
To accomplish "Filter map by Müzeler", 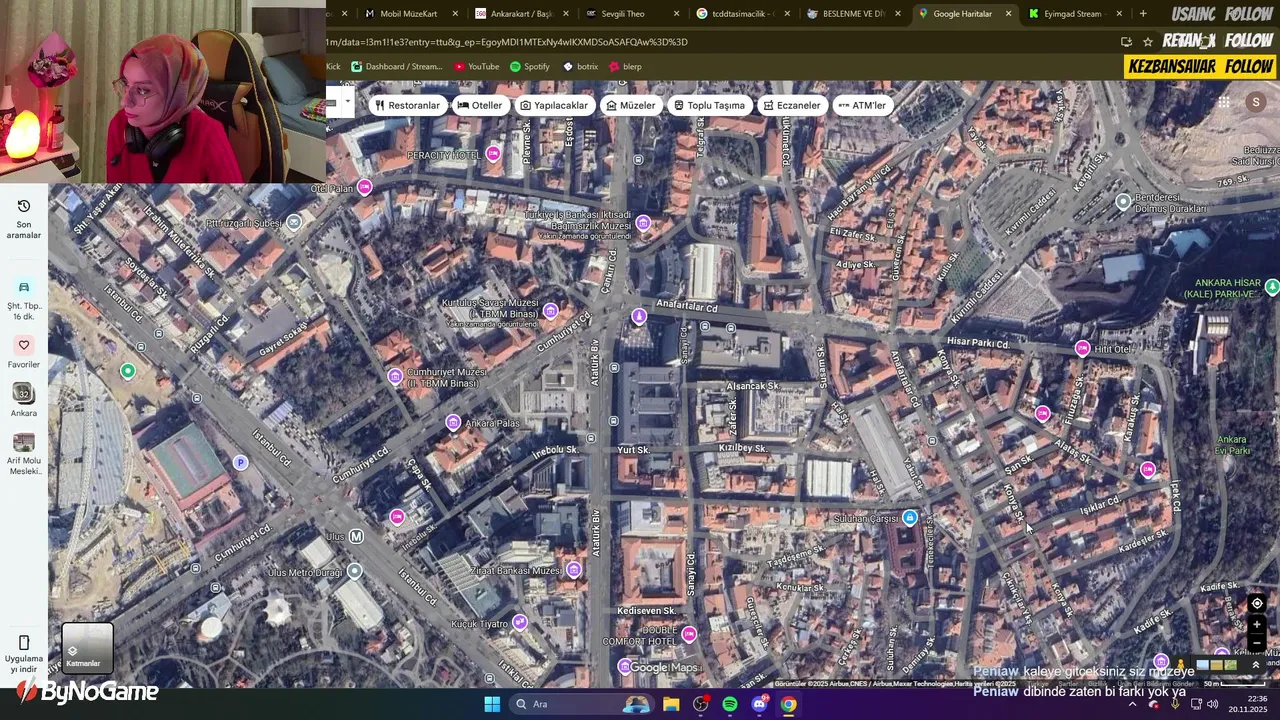I will click(631, 105).
